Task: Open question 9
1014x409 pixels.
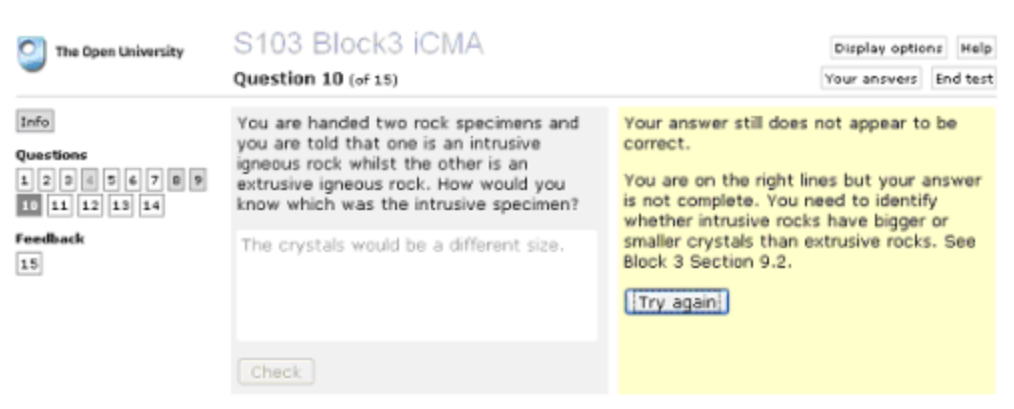Action: tap(198, 180)
